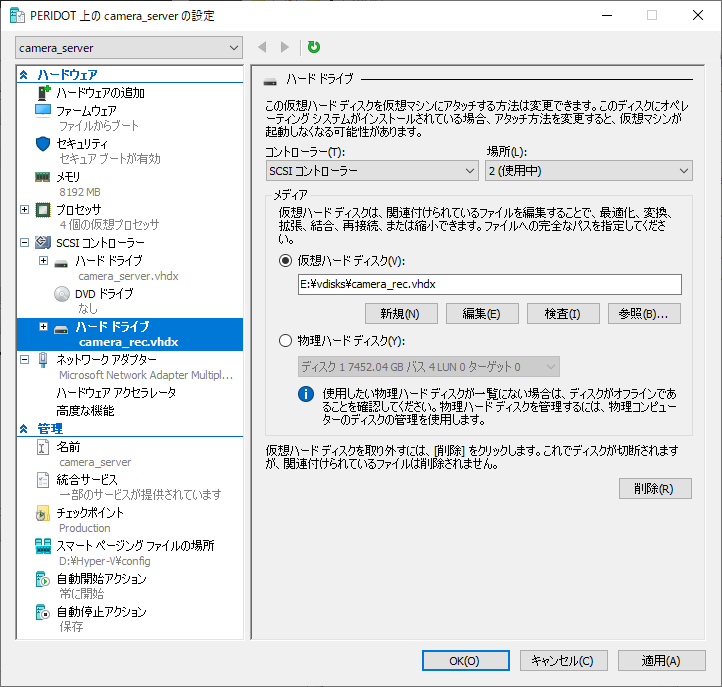Click the 検査(I) button
This screenshot has height=687, width=722.
coord(563,314)
